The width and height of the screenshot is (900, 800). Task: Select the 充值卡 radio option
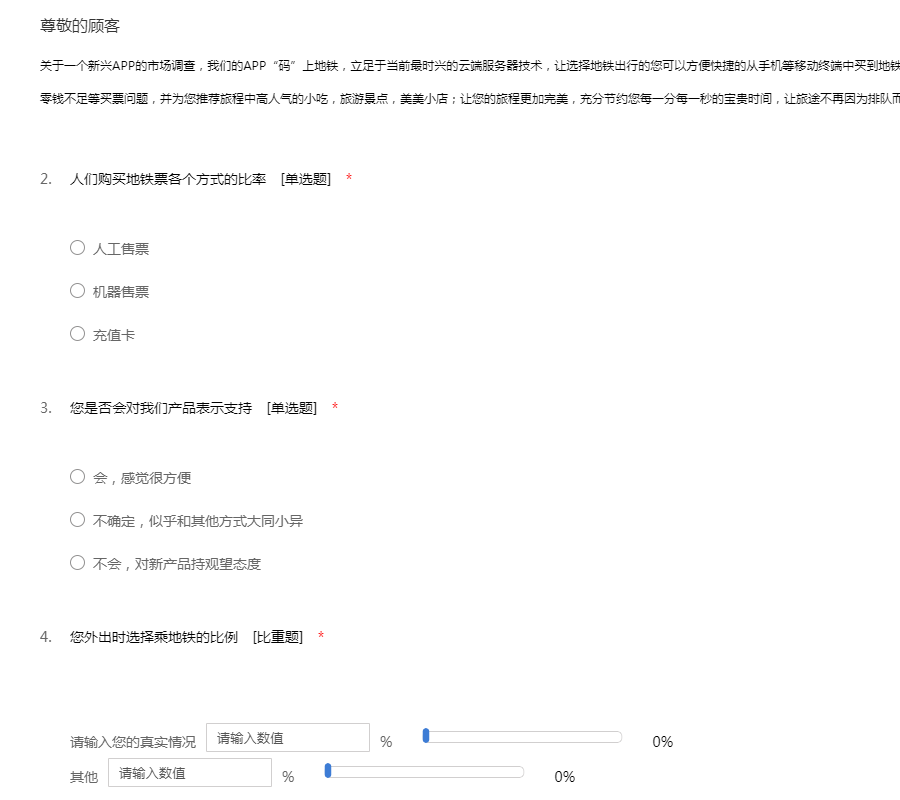tap(78, 334)
